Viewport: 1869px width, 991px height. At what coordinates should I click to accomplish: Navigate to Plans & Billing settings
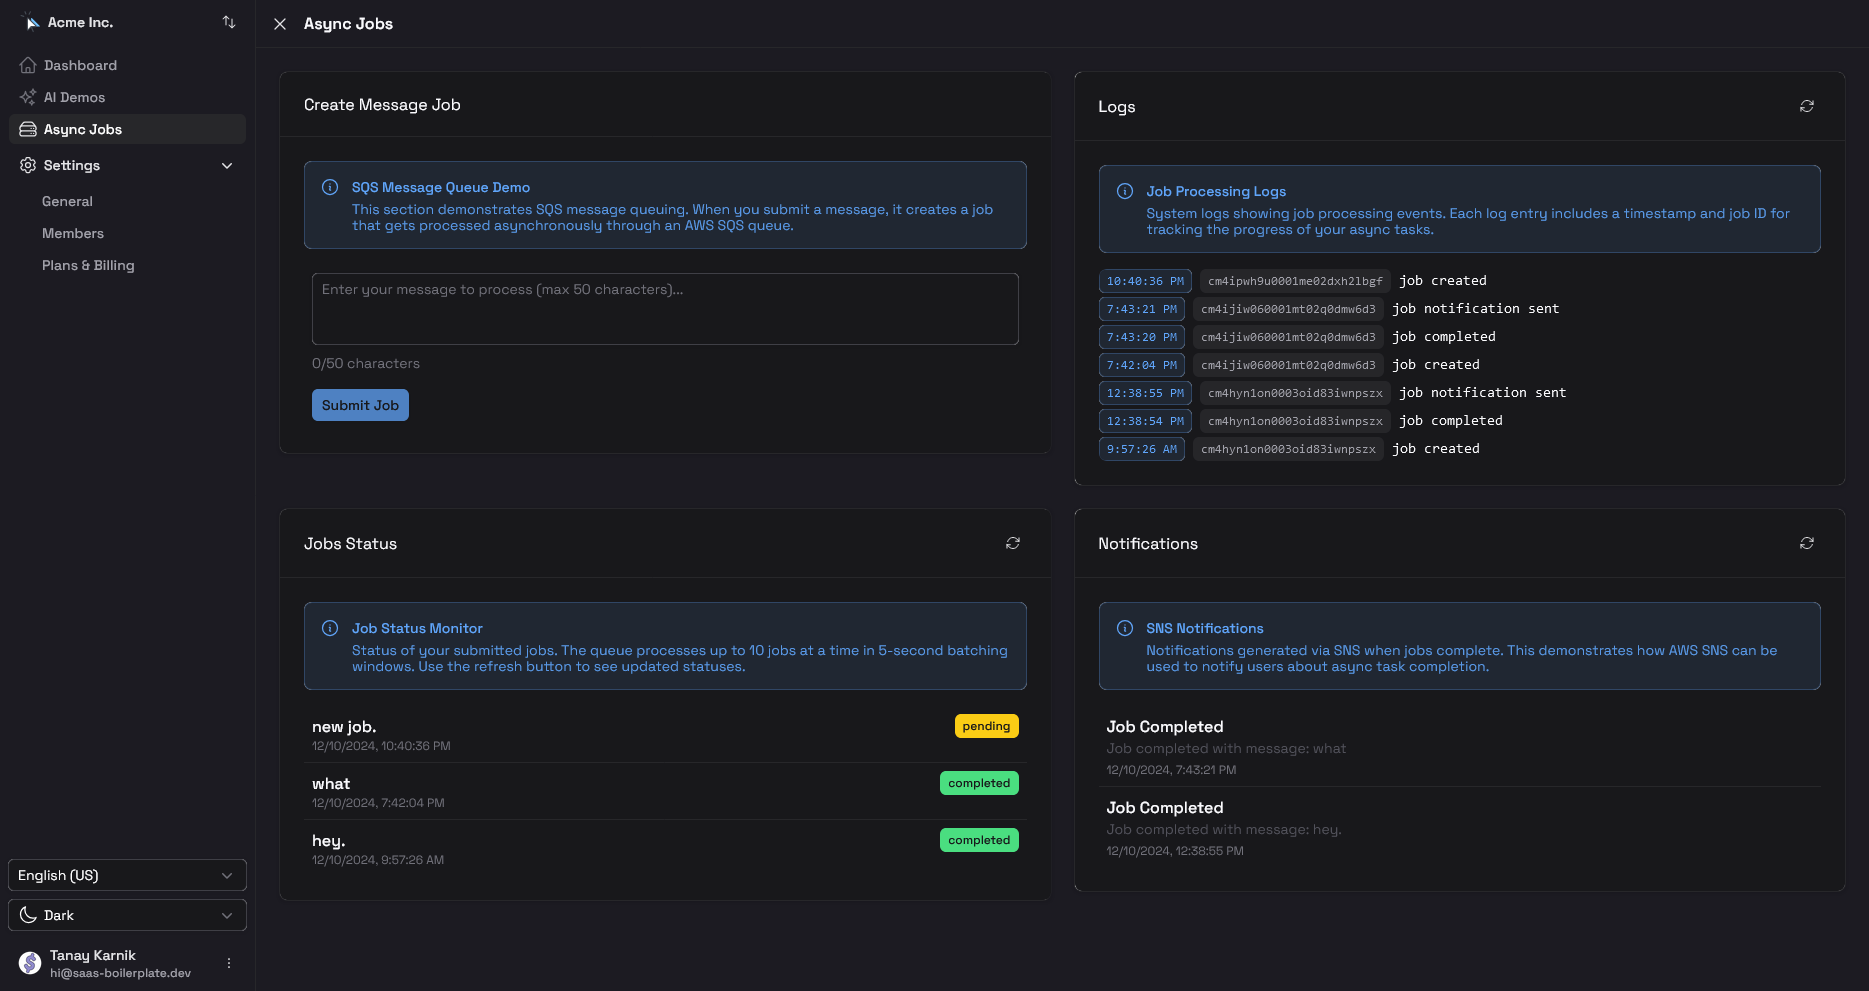click(x=88, y=265)
